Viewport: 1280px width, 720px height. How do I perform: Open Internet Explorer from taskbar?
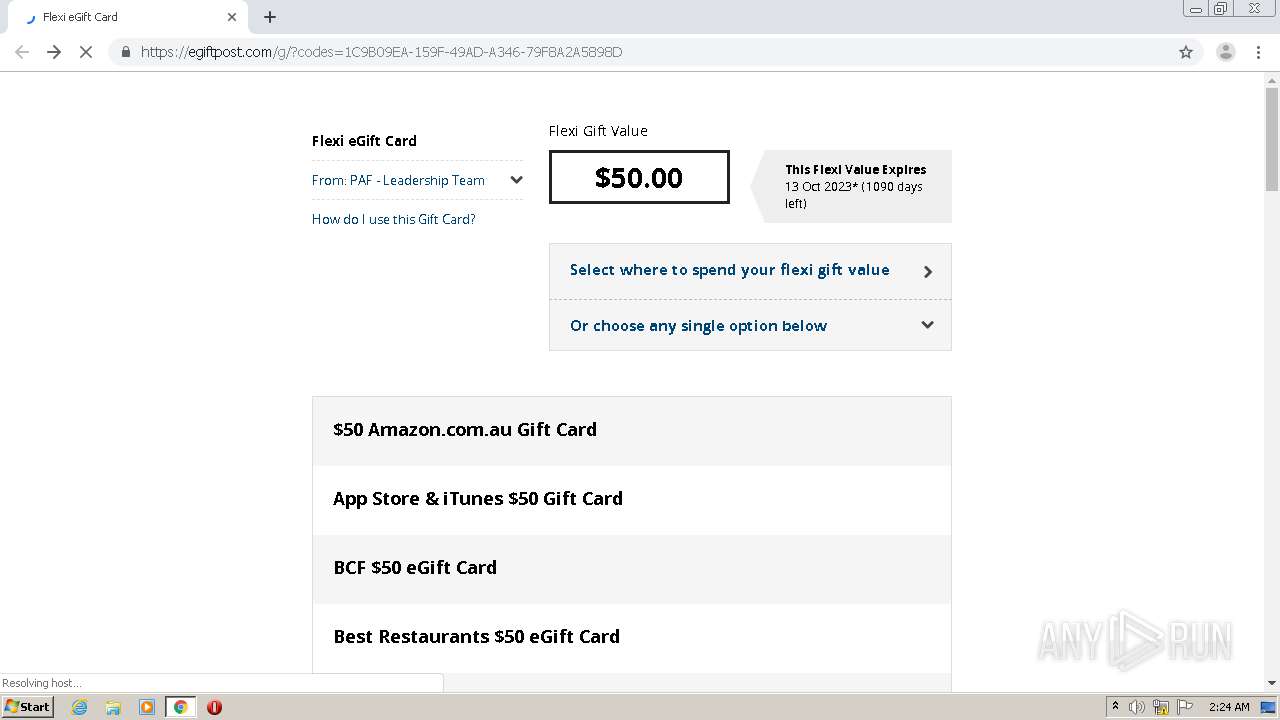(x=80, y=707)
